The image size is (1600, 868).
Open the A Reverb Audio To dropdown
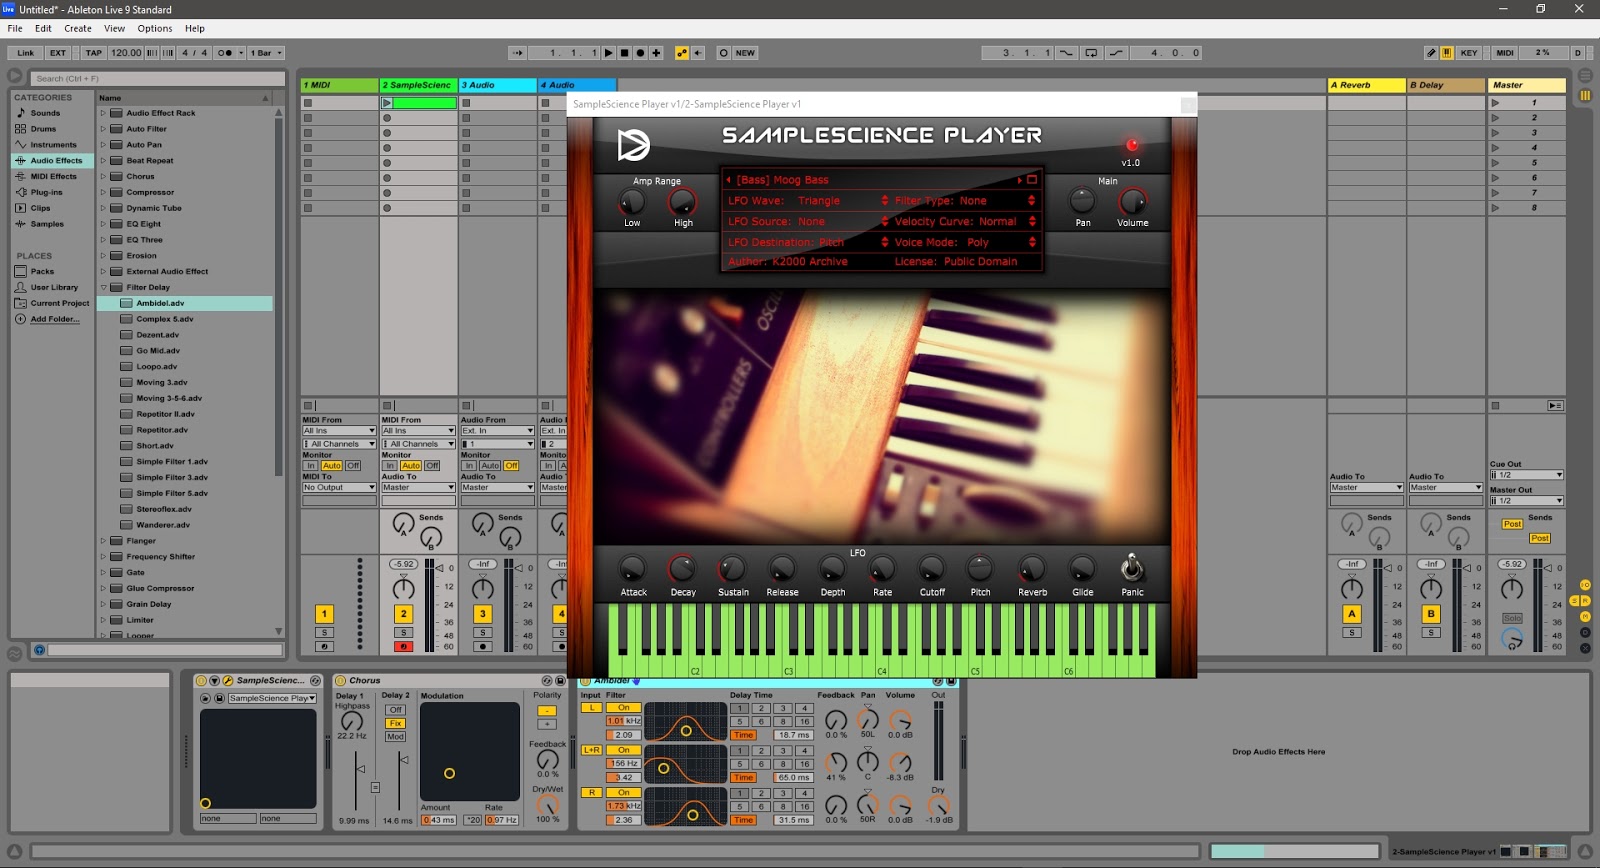point(1366,488)
